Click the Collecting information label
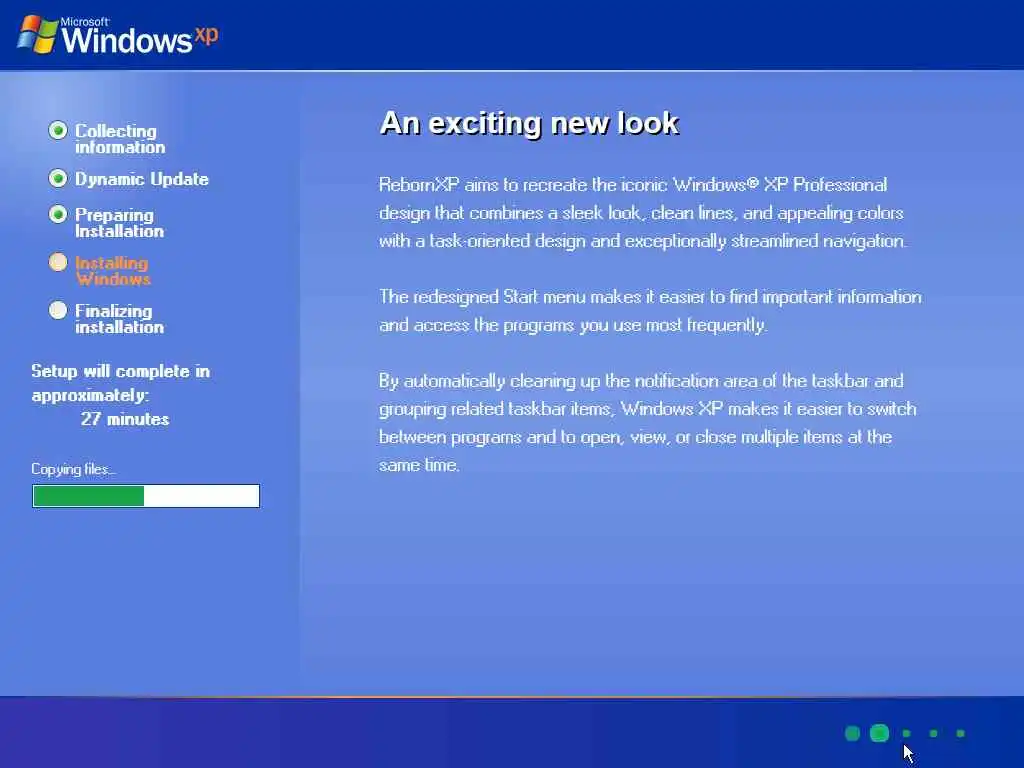This screenshot has height=768, width=1024. [x=120, y=138]
